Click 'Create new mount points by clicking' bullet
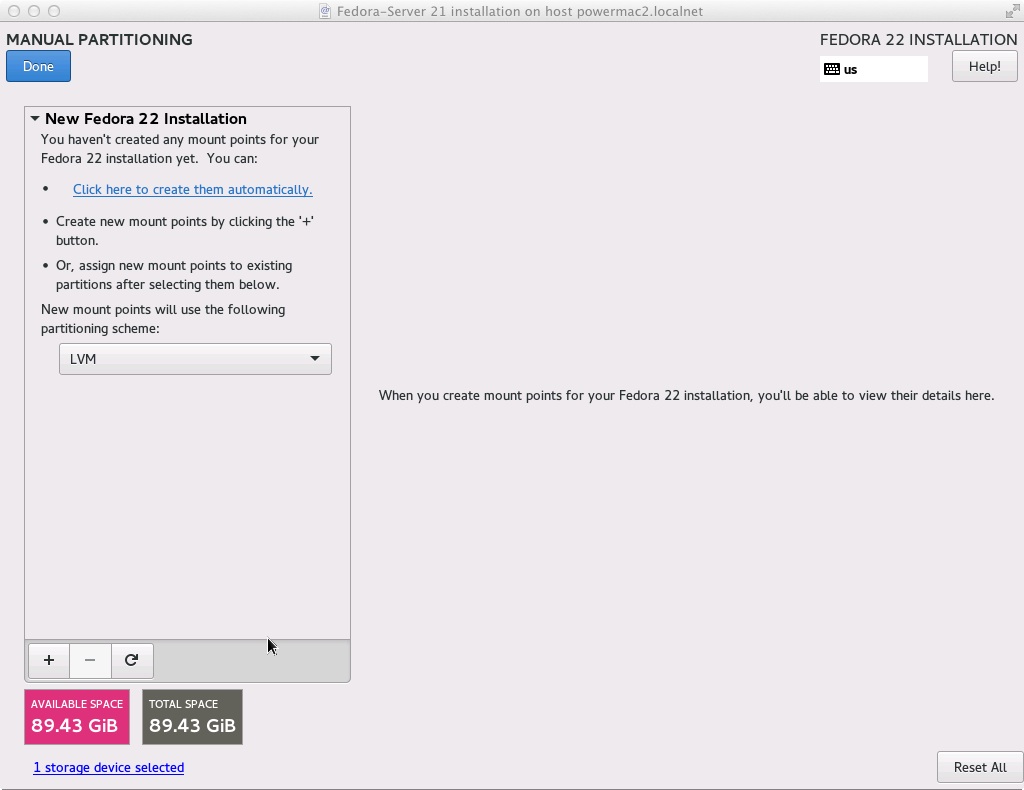1024x790 pixels. 185,230
